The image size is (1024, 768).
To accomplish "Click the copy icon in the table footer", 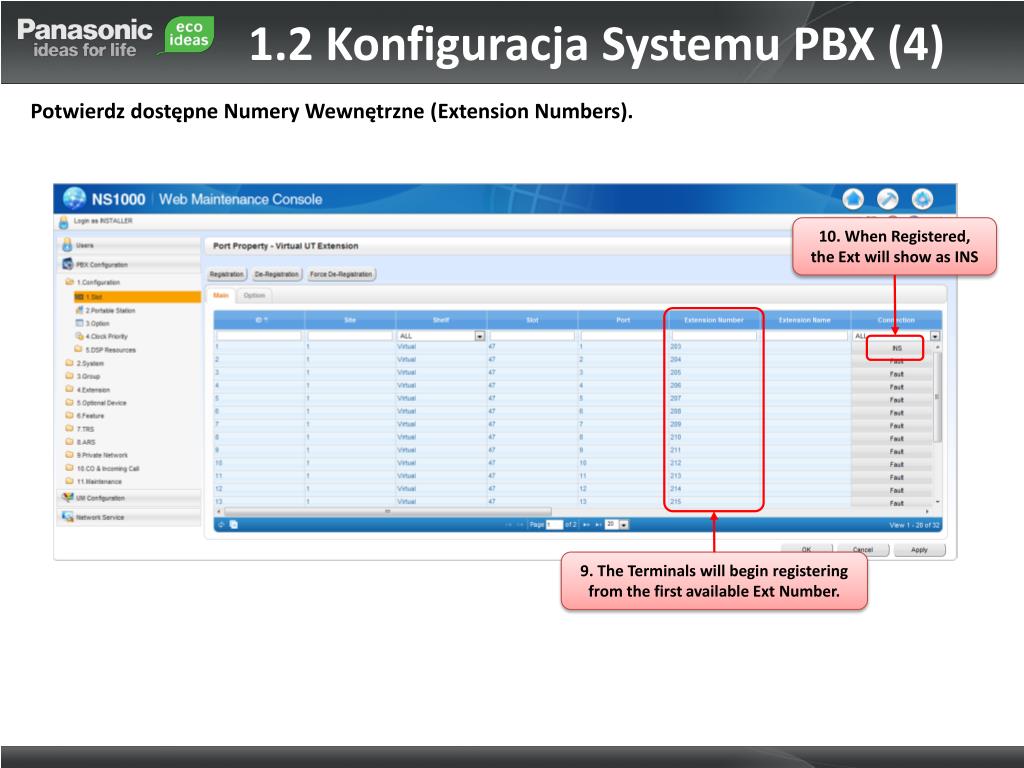I will tap(234, 524).
